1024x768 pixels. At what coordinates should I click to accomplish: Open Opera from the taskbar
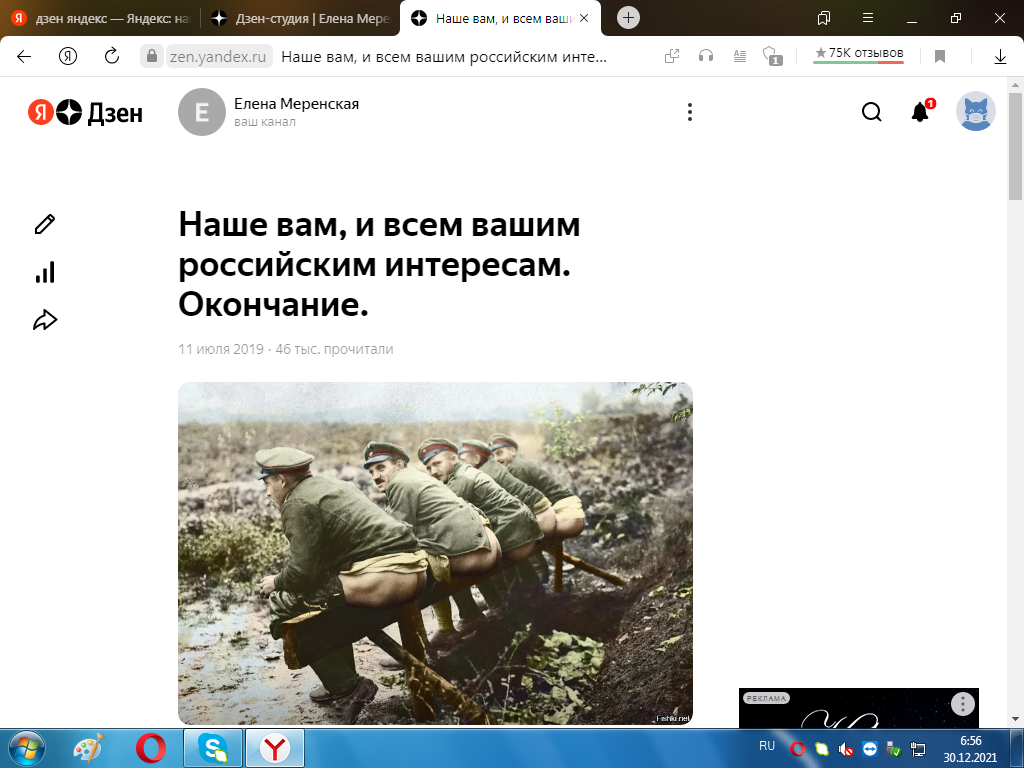point(151,748)
